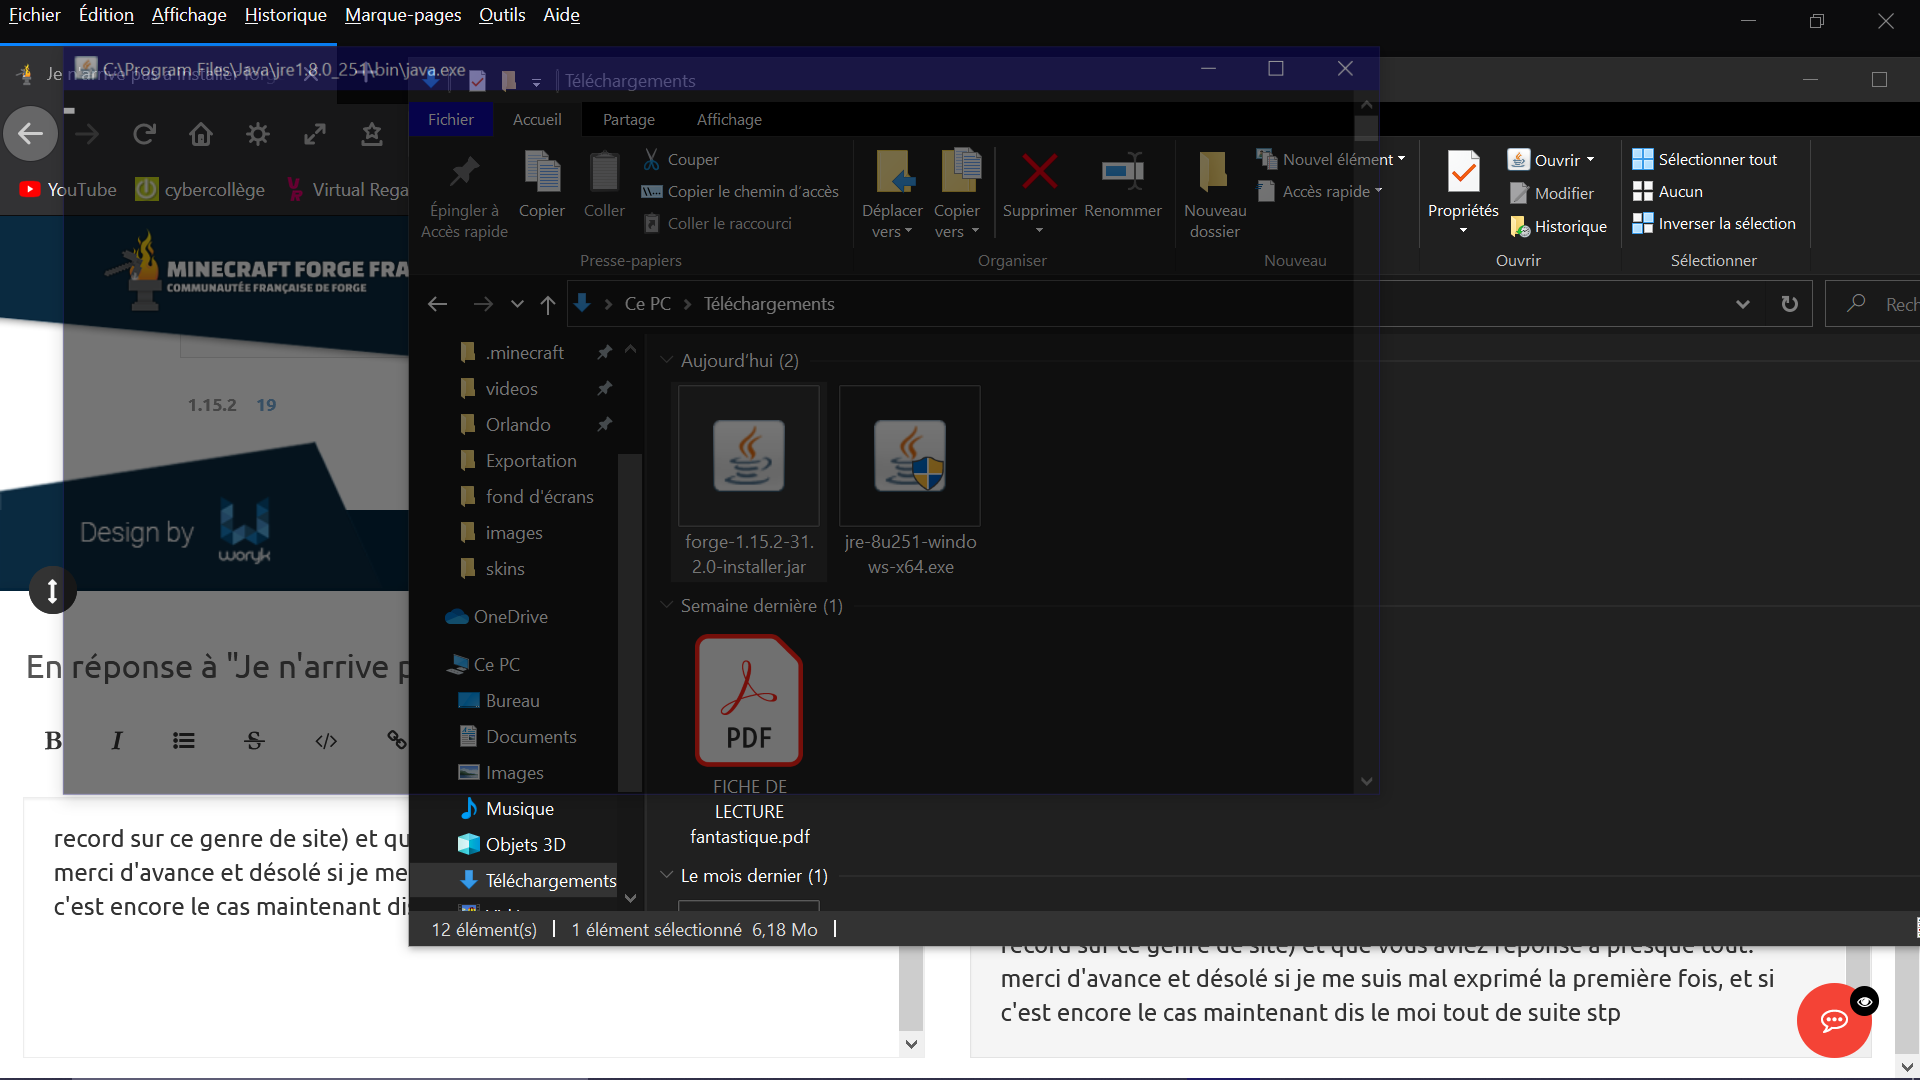Switch to the Partage ribbon tab
This screenshot has height=1080, width=1920.
point(628,120)
